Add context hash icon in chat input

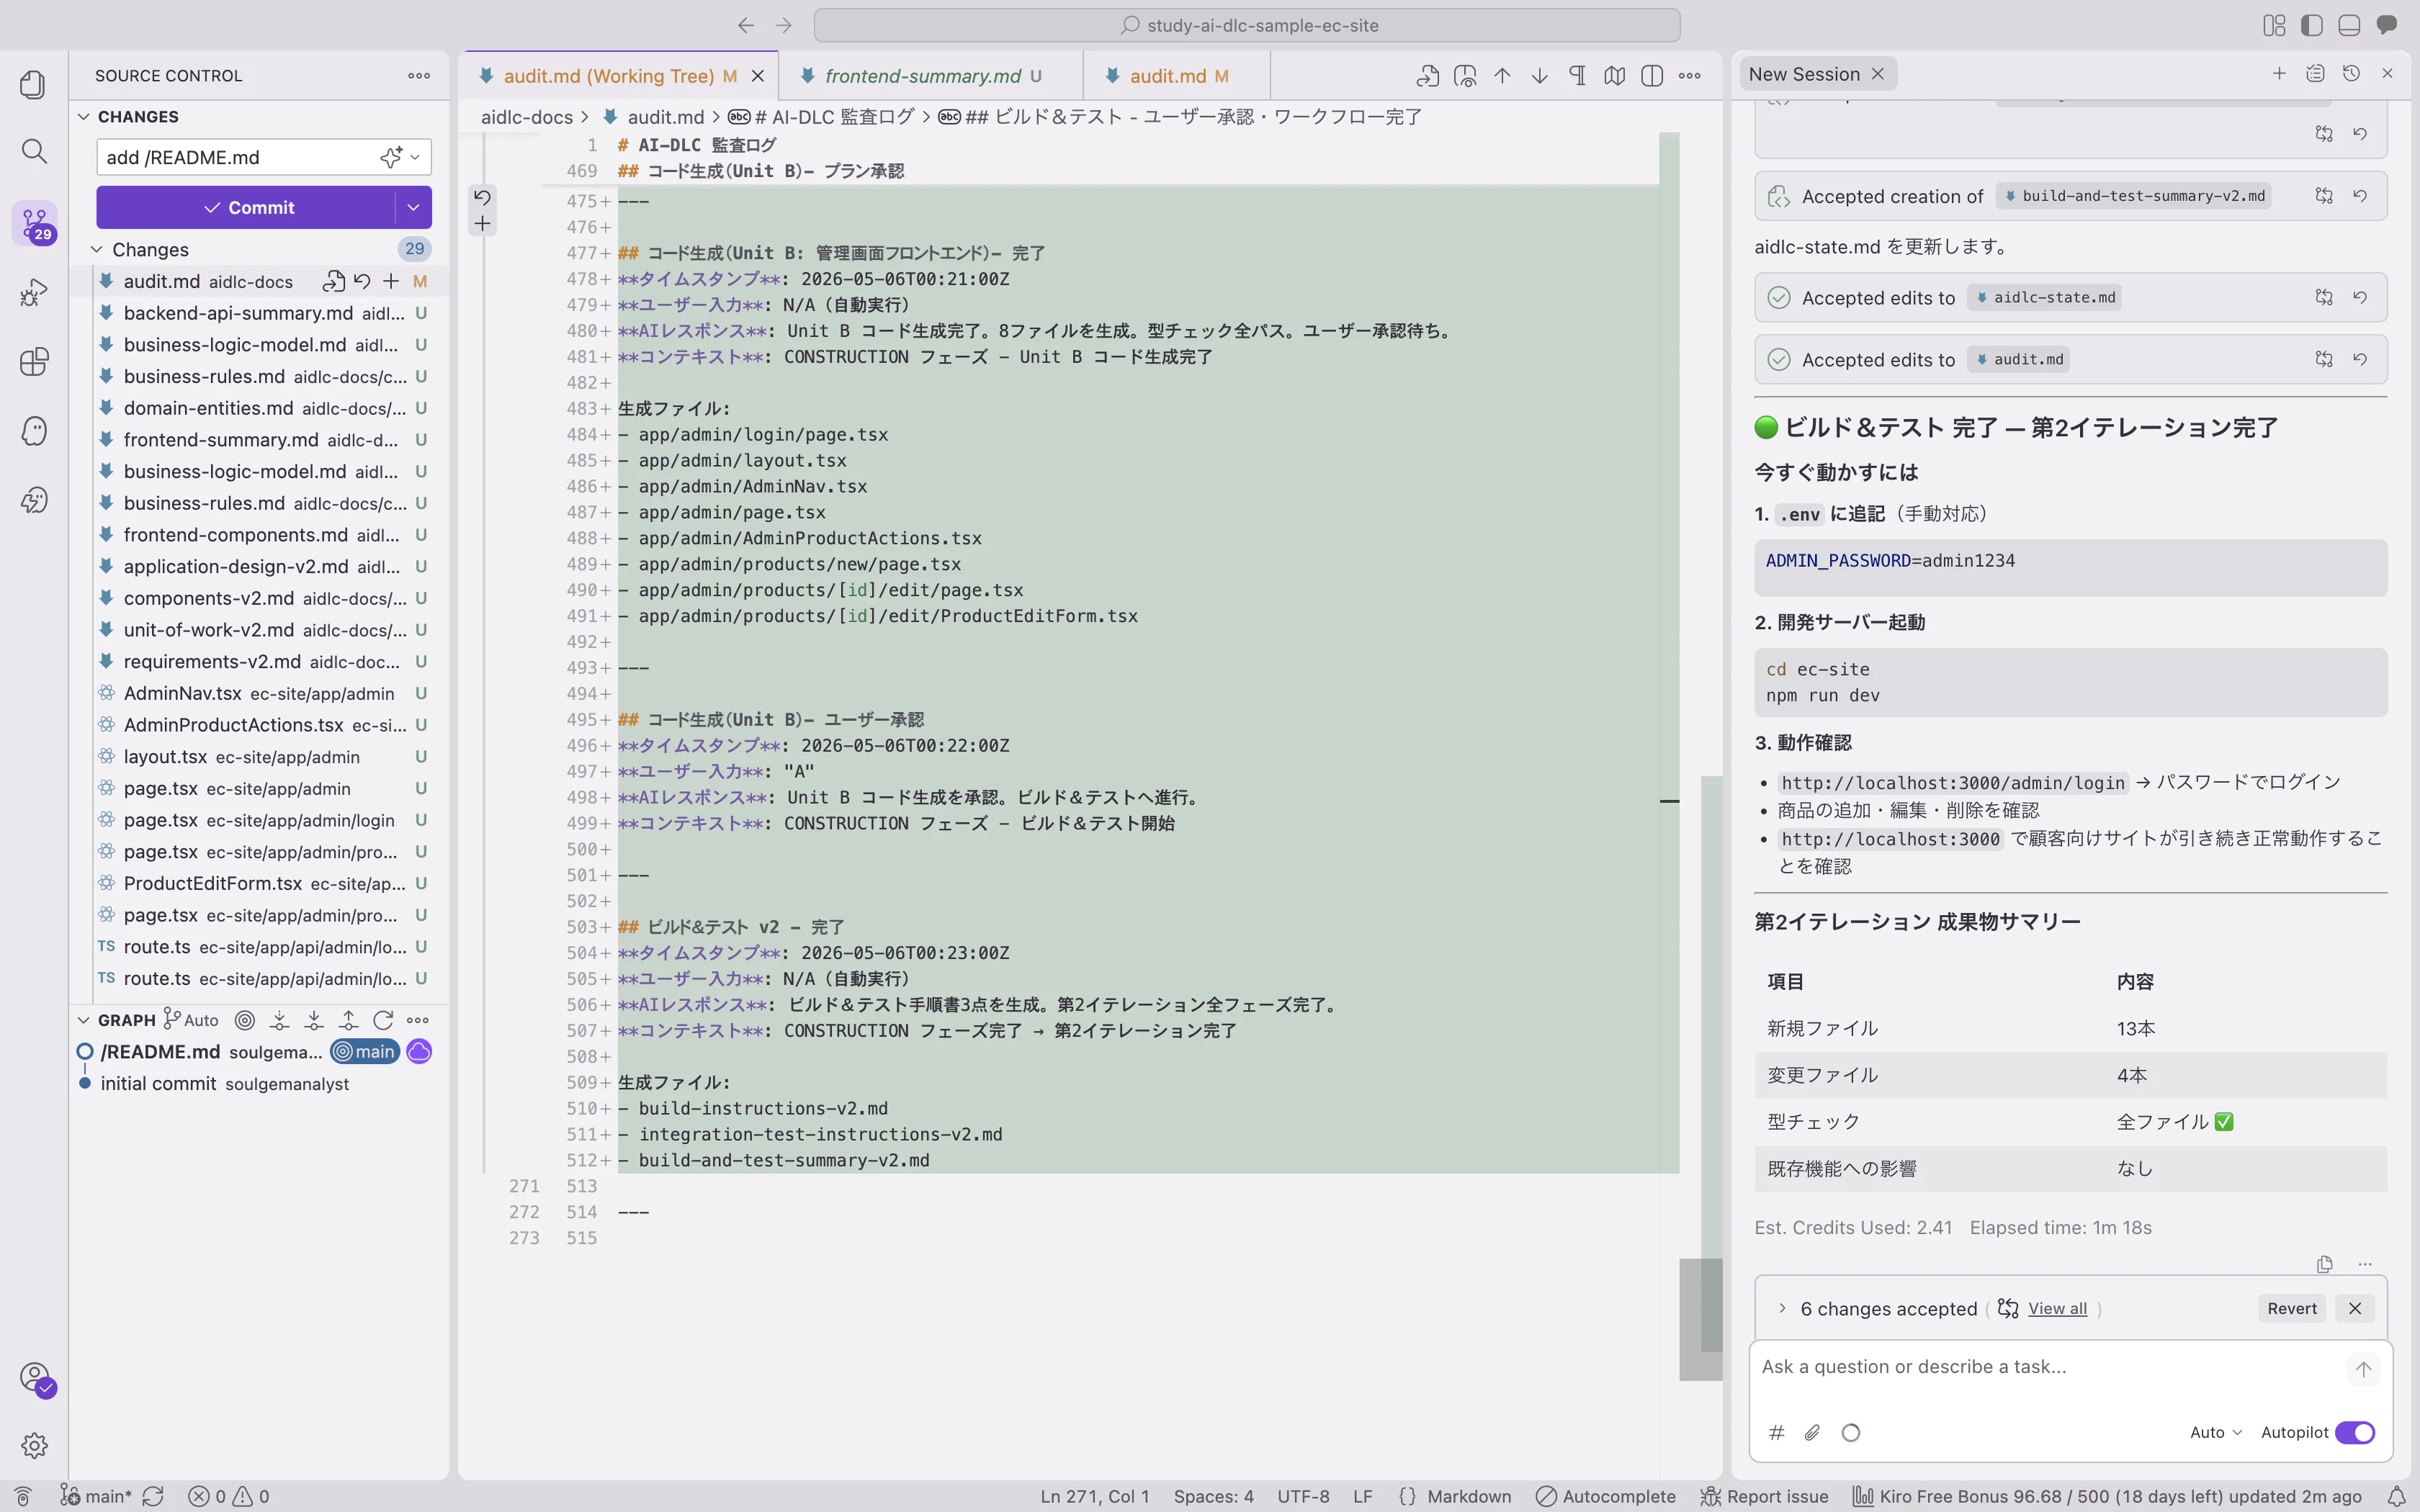[x=1777, y=1433]
